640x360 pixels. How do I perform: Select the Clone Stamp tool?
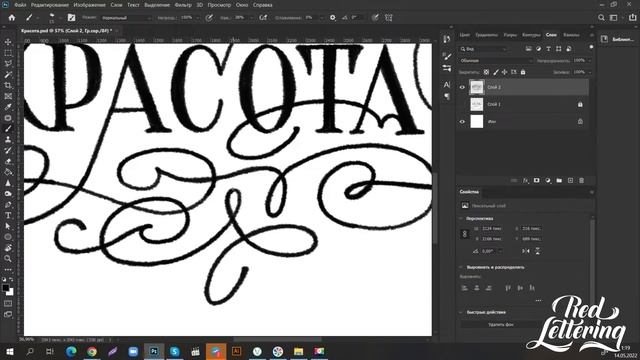8,140
